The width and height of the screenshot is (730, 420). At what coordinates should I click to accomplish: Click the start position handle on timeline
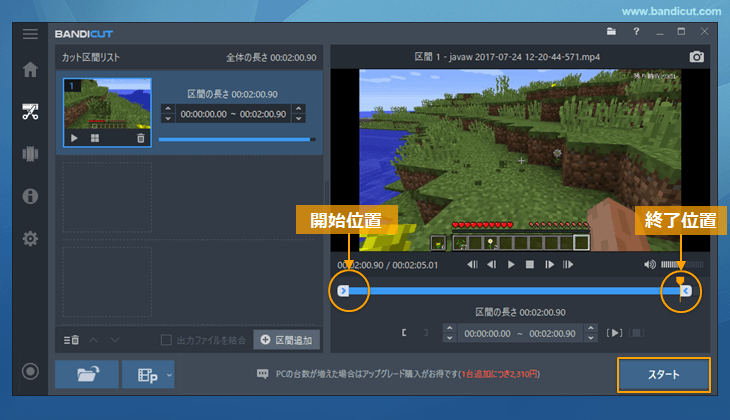(343, 291)
